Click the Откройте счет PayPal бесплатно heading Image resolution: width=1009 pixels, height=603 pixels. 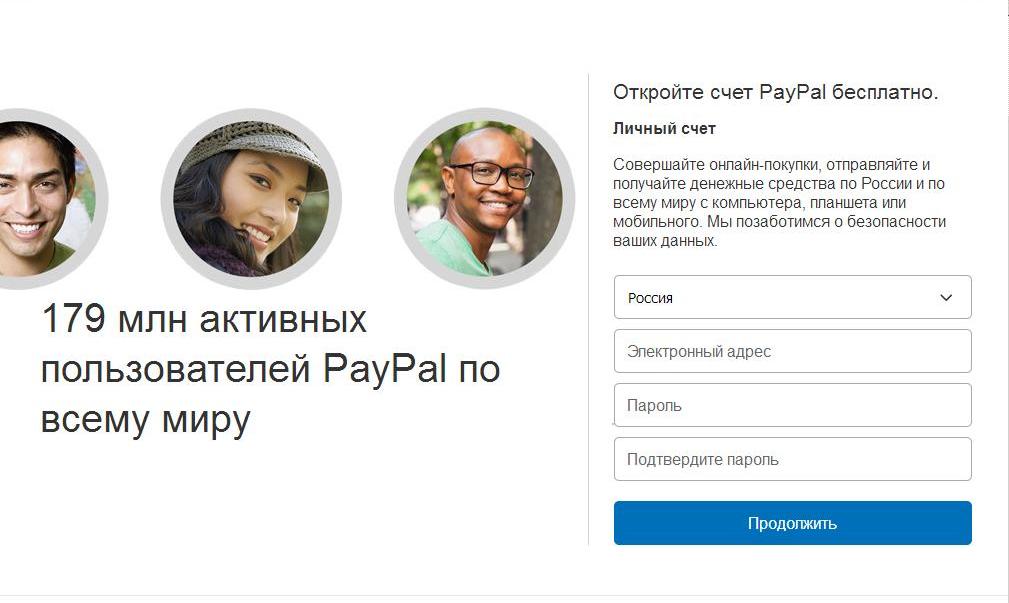pos(775,93)
